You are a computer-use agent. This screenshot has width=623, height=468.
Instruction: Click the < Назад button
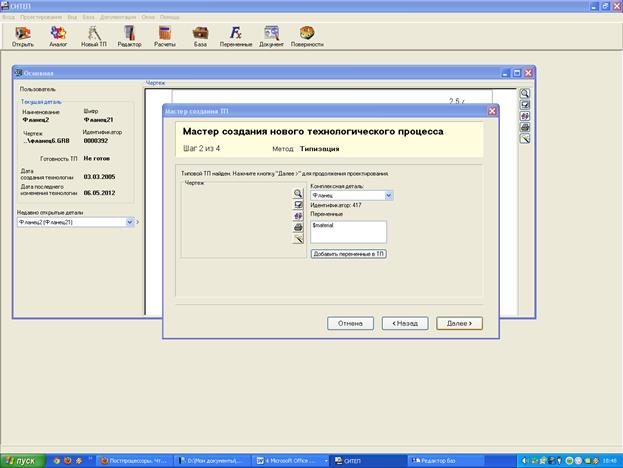(405, 323)
